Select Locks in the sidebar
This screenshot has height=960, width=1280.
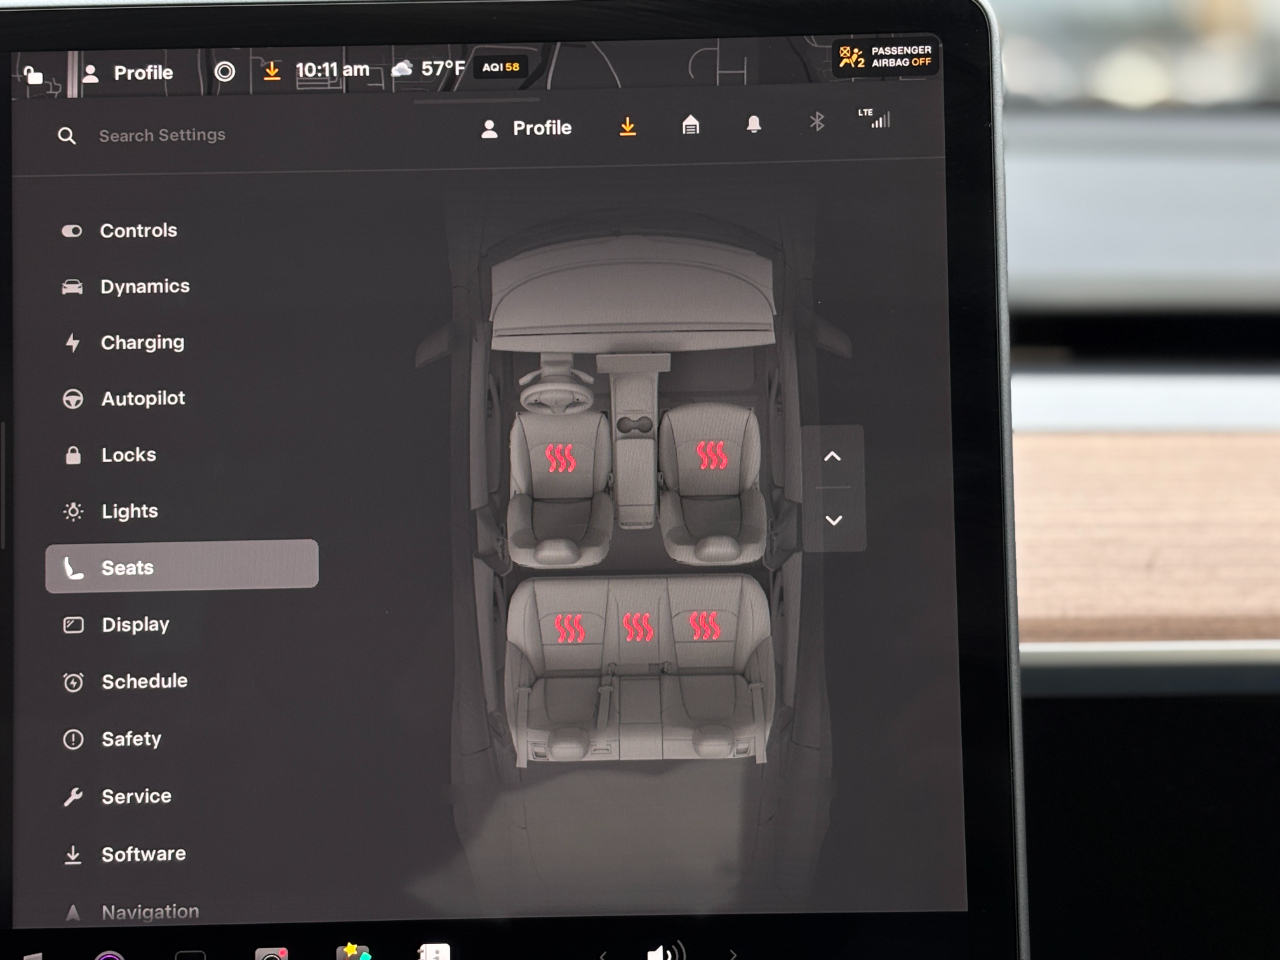pos(128,455)
